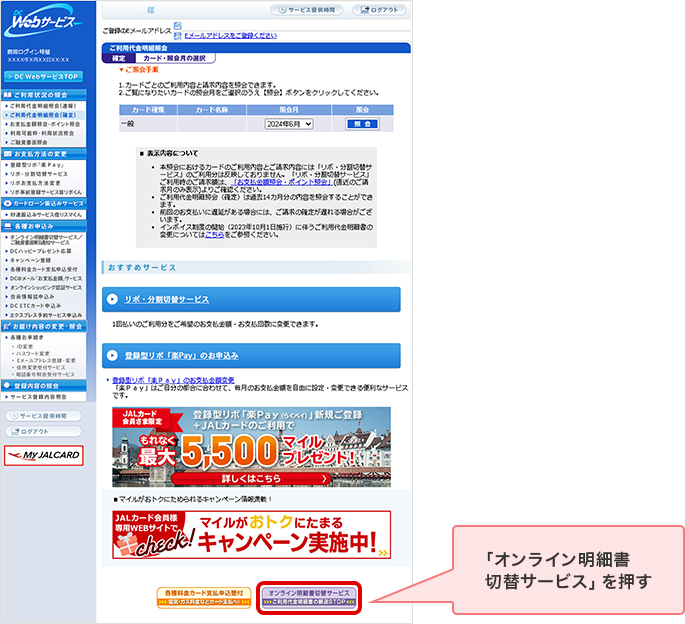The width and height of the screenshot is (685, 624).
Task: Open ご利用代金明細照会(速報) in sidebar
Action: [x=43, y=106]
